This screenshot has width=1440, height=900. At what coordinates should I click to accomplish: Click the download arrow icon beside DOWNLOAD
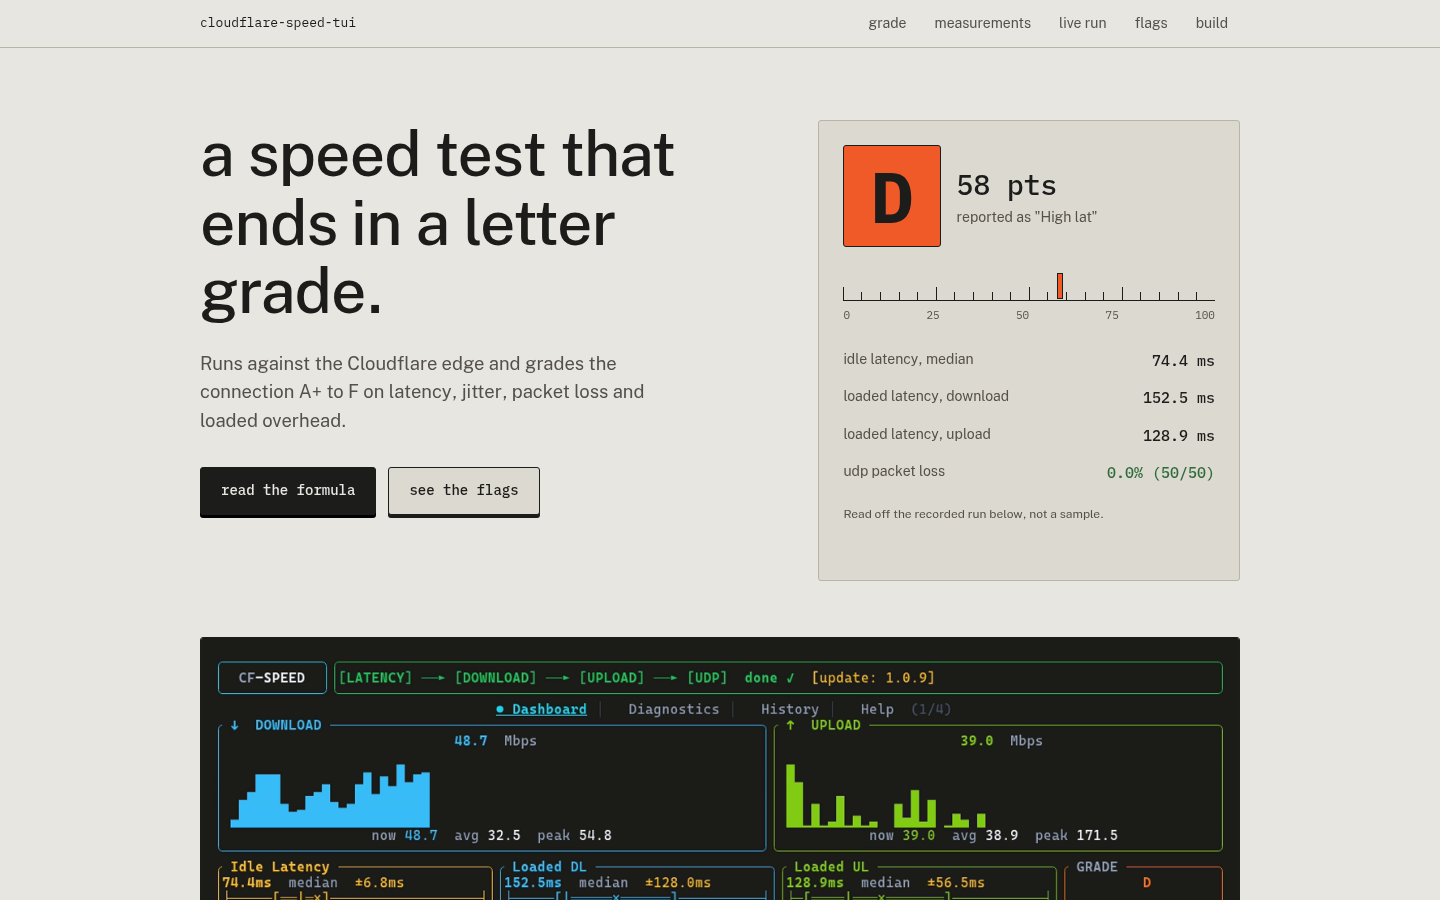pyautogui.click(x=235, y=725)
